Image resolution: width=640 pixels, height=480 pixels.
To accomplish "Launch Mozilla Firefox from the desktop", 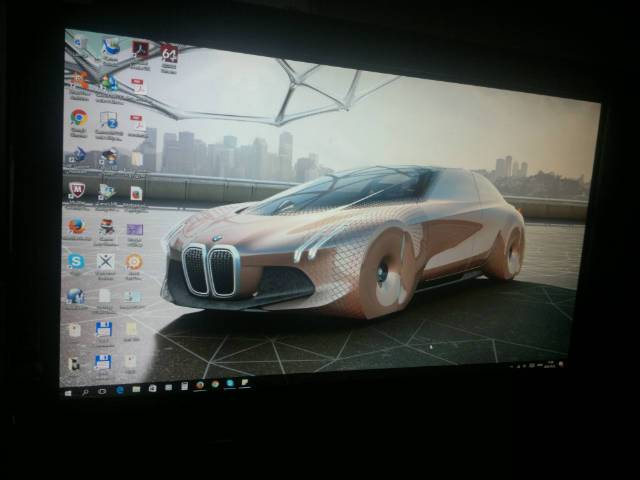I will pos(76,226).
